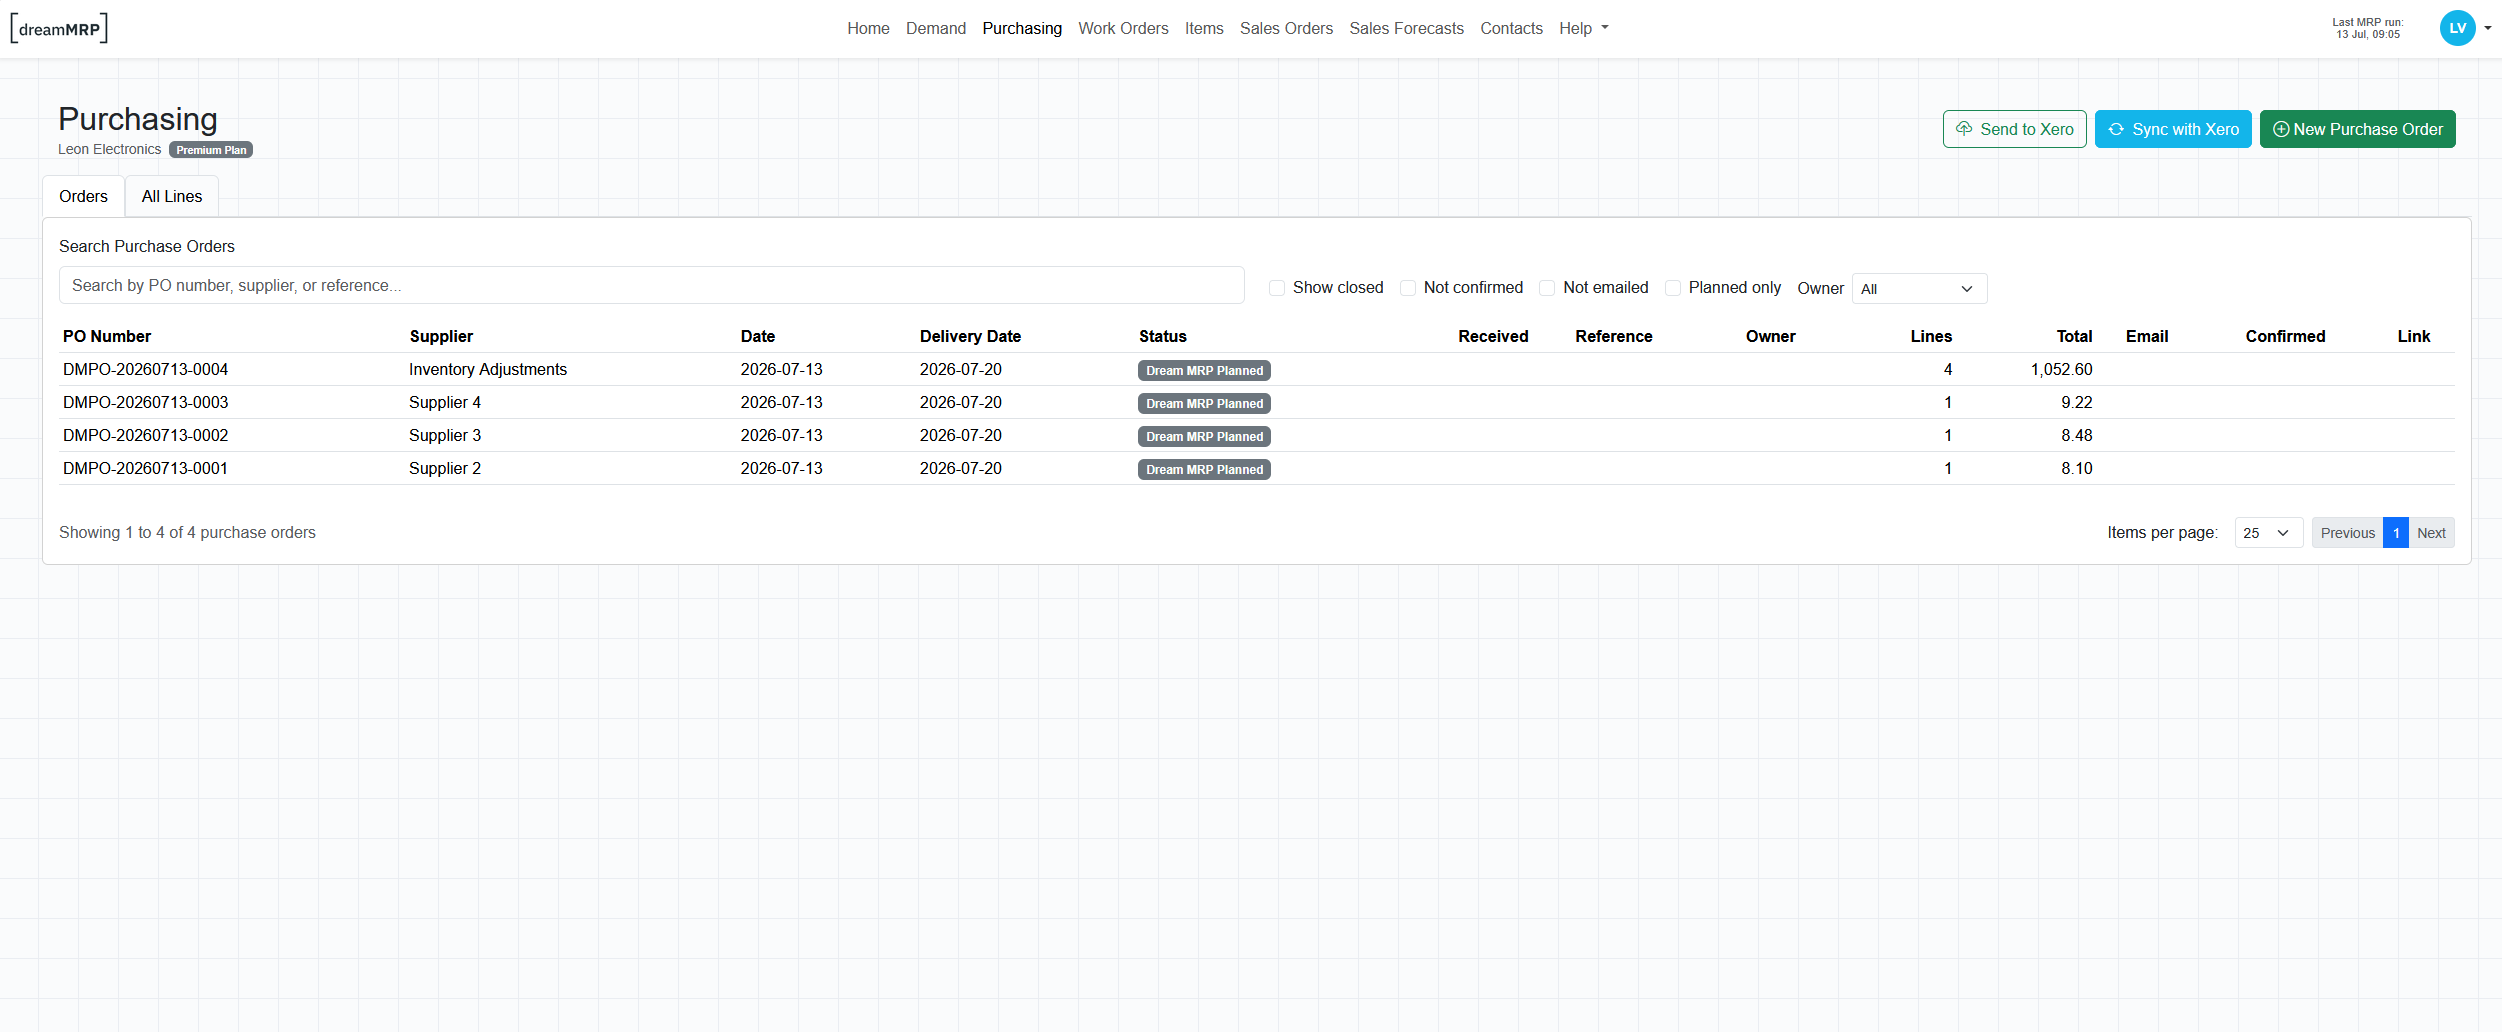Create a New Purchase Order
The width and height of the screenshot is (2502, 1032).
[2357, 129]
